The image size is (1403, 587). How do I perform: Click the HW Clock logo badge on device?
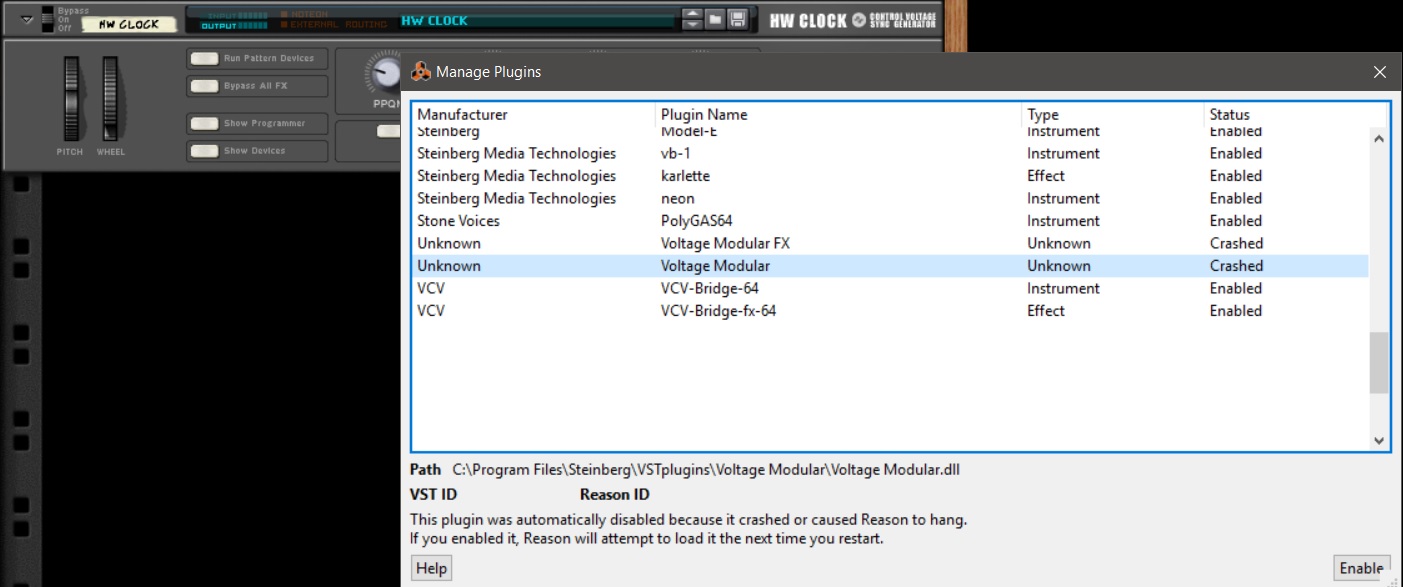852,20
